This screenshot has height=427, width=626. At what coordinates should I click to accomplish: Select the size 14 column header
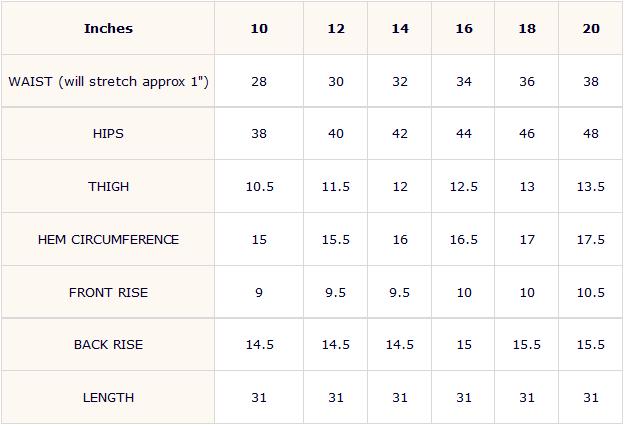click(400, 28)
